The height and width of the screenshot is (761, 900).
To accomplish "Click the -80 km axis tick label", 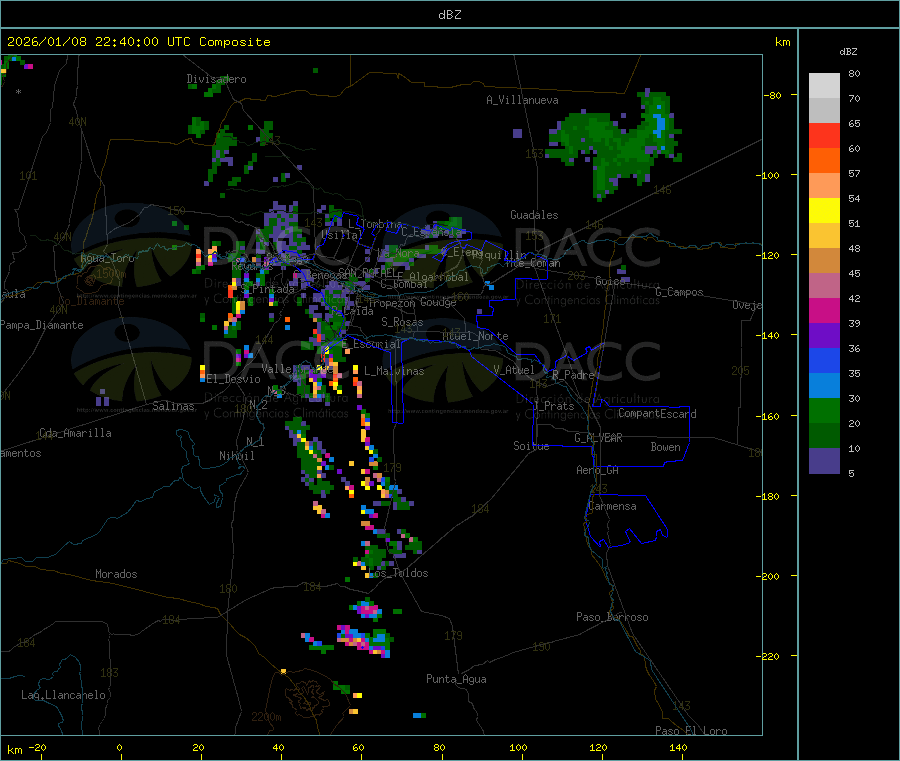I will 771,95.
